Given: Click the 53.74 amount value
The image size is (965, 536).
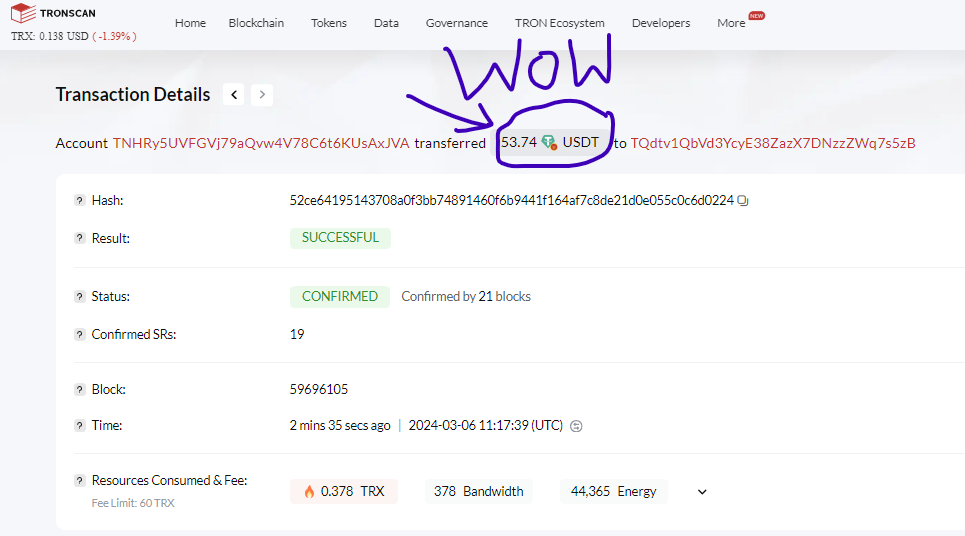Looking at the screenshot, I should (519, 142).
